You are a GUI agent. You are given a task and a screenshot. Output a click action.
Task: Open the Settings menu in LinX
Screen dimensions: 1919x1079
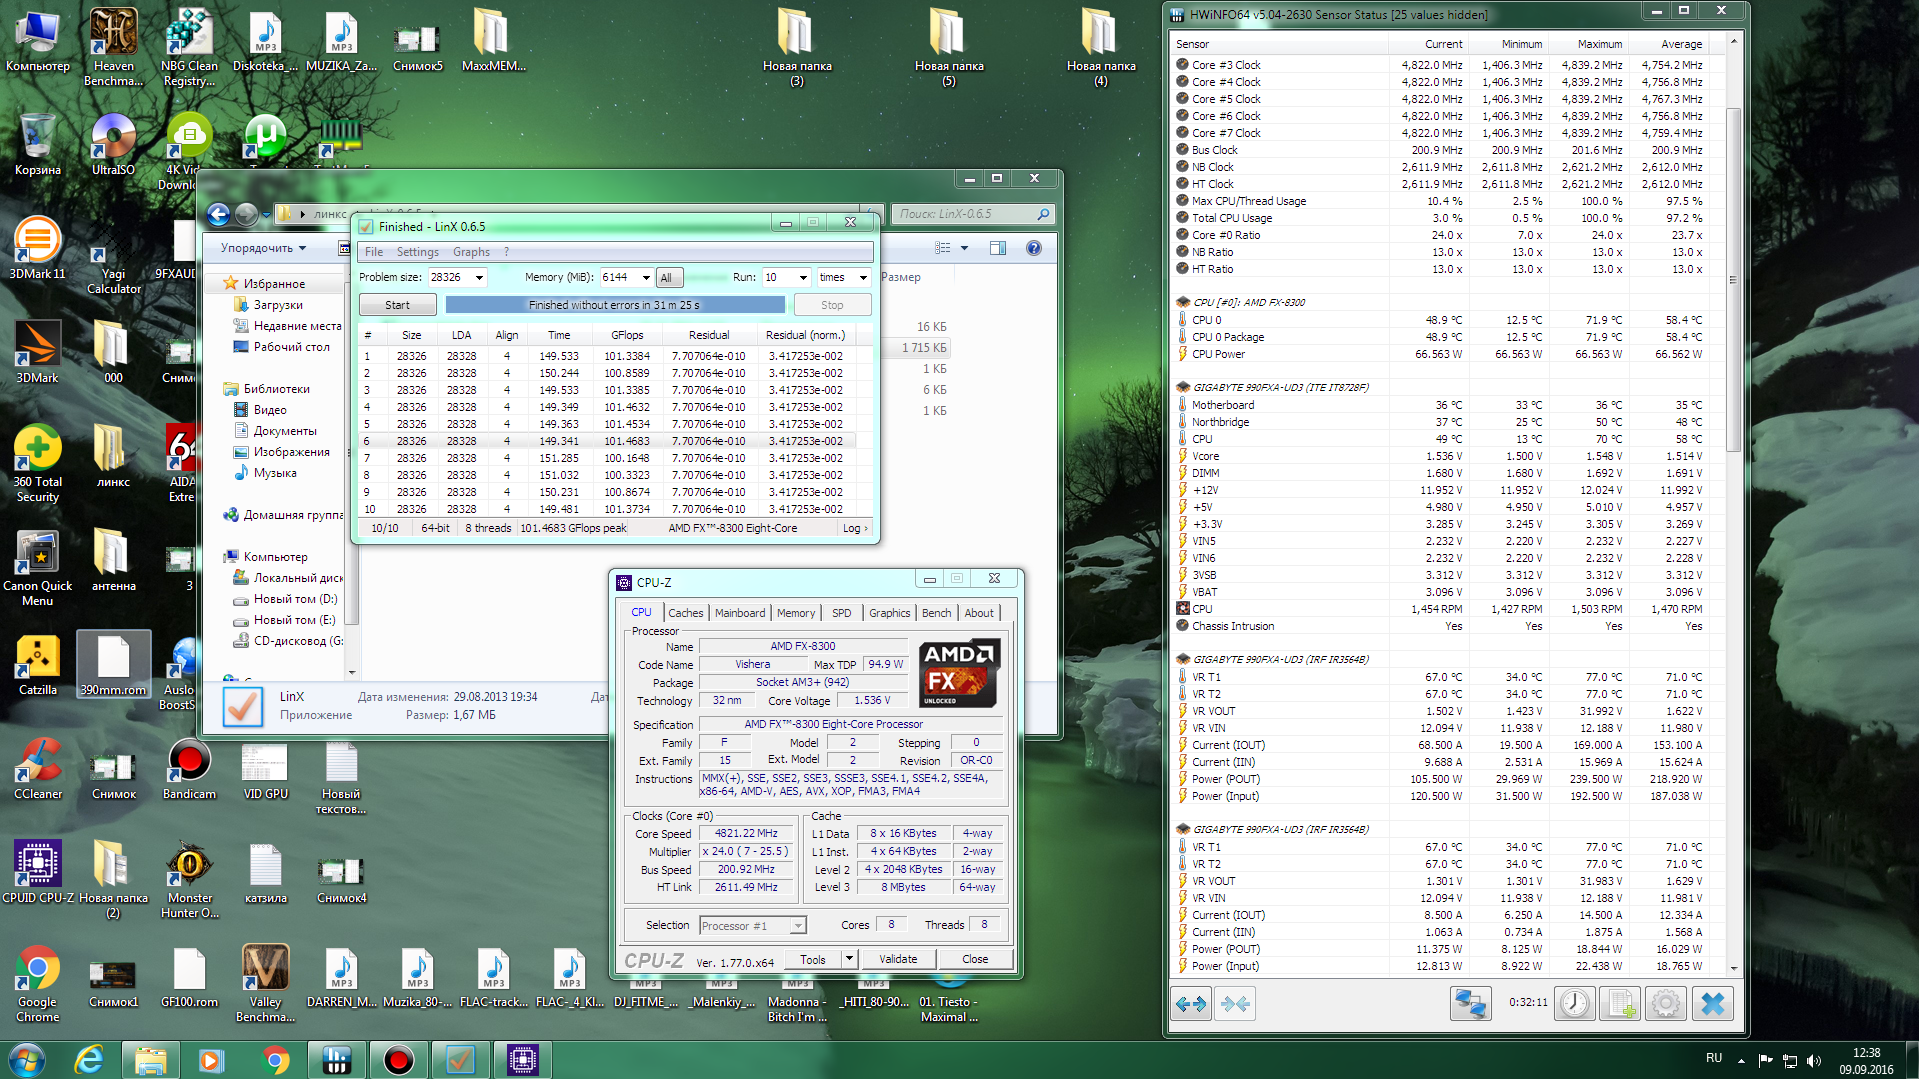pyautogui.click(x=417, y=252)
